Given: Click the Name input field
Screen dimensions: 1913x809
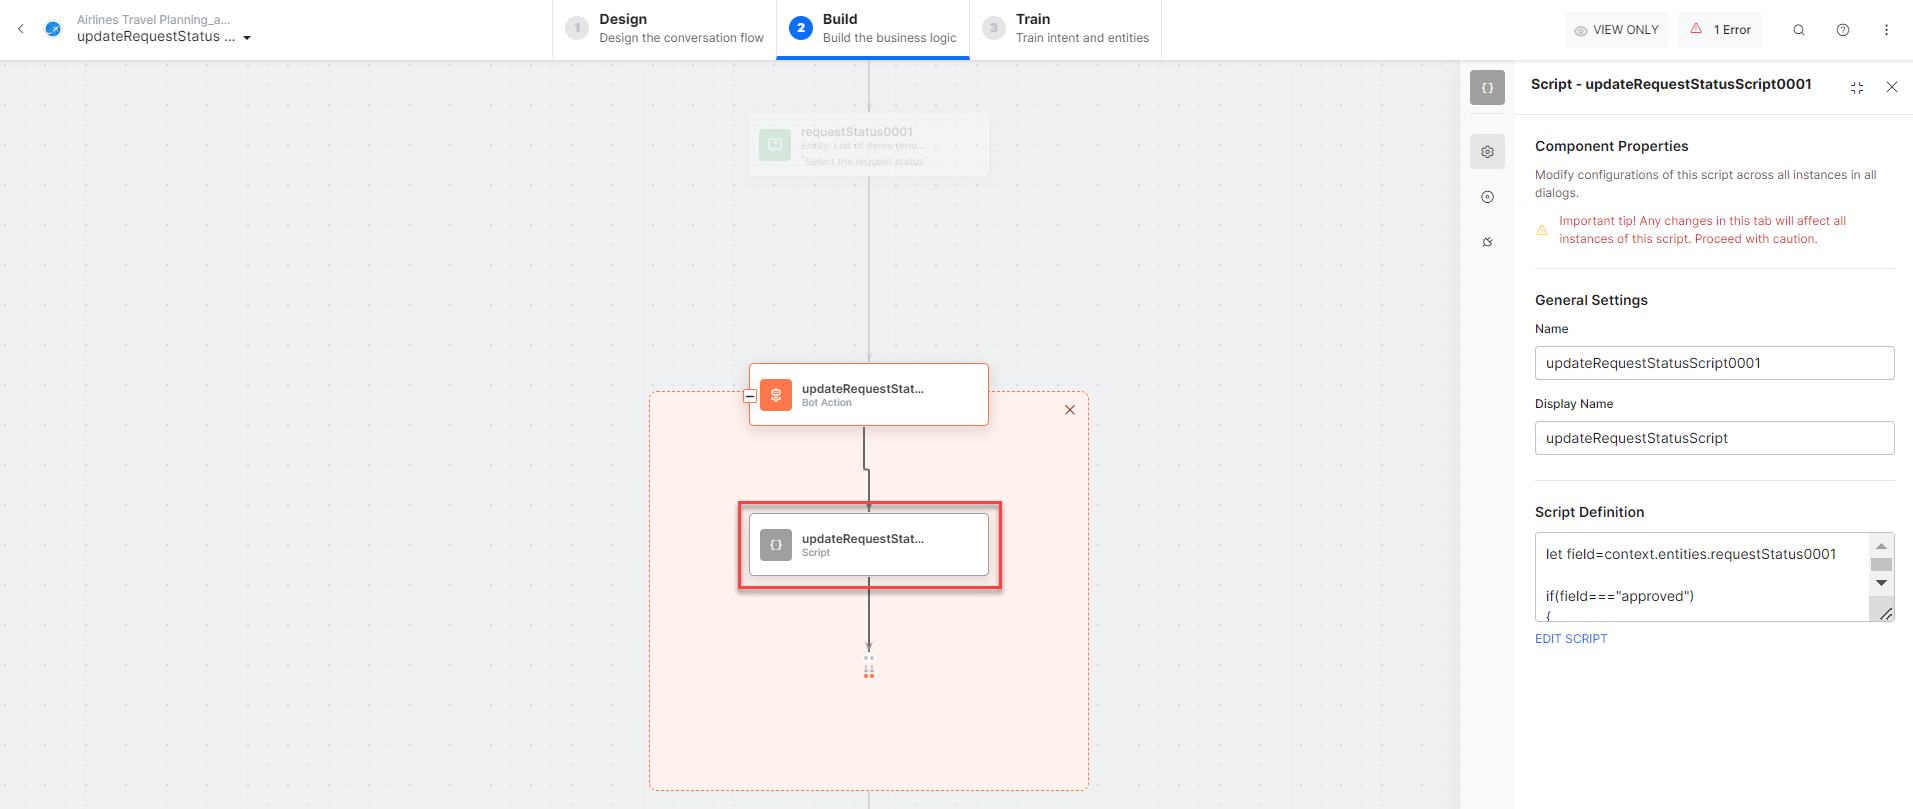Looking at the screenshot, I should (x=1713, y=363).
